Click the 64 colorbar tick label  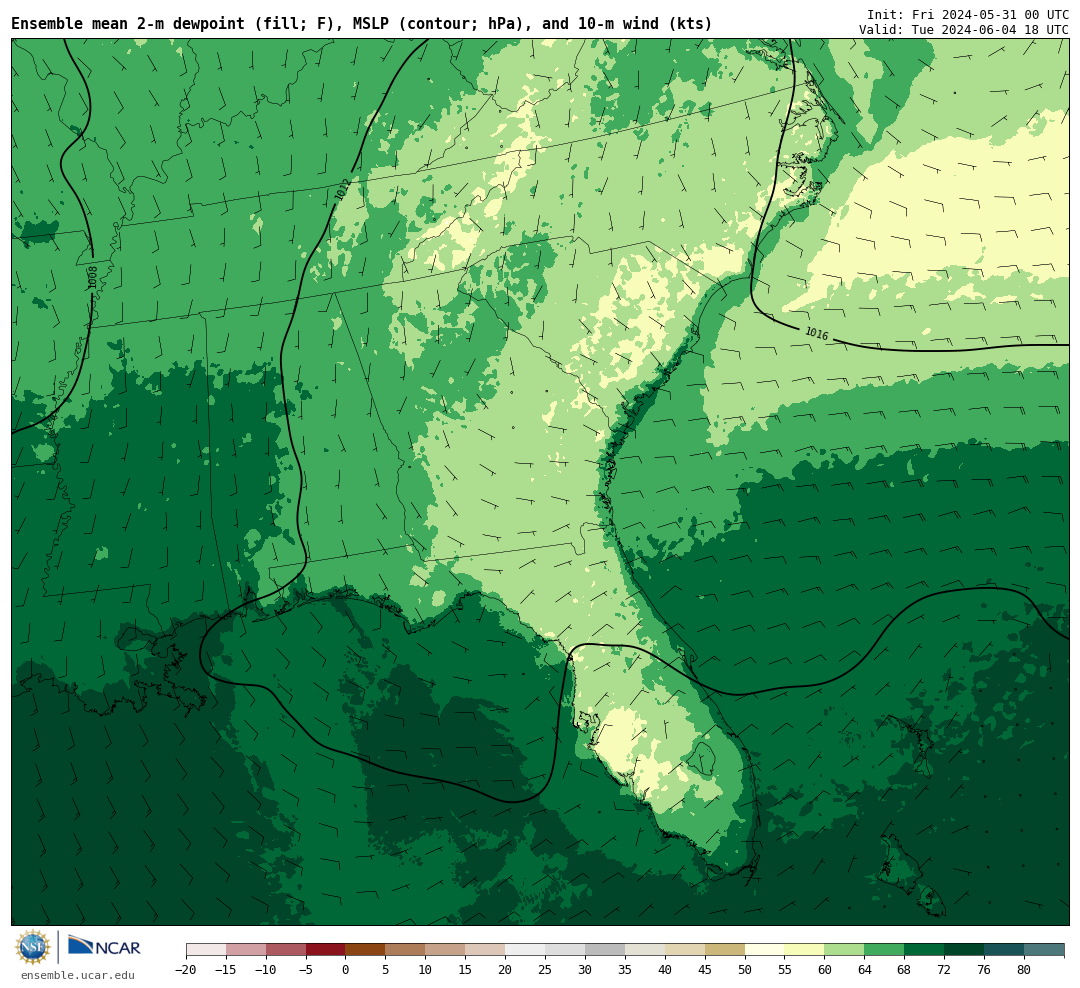[864, 970]
